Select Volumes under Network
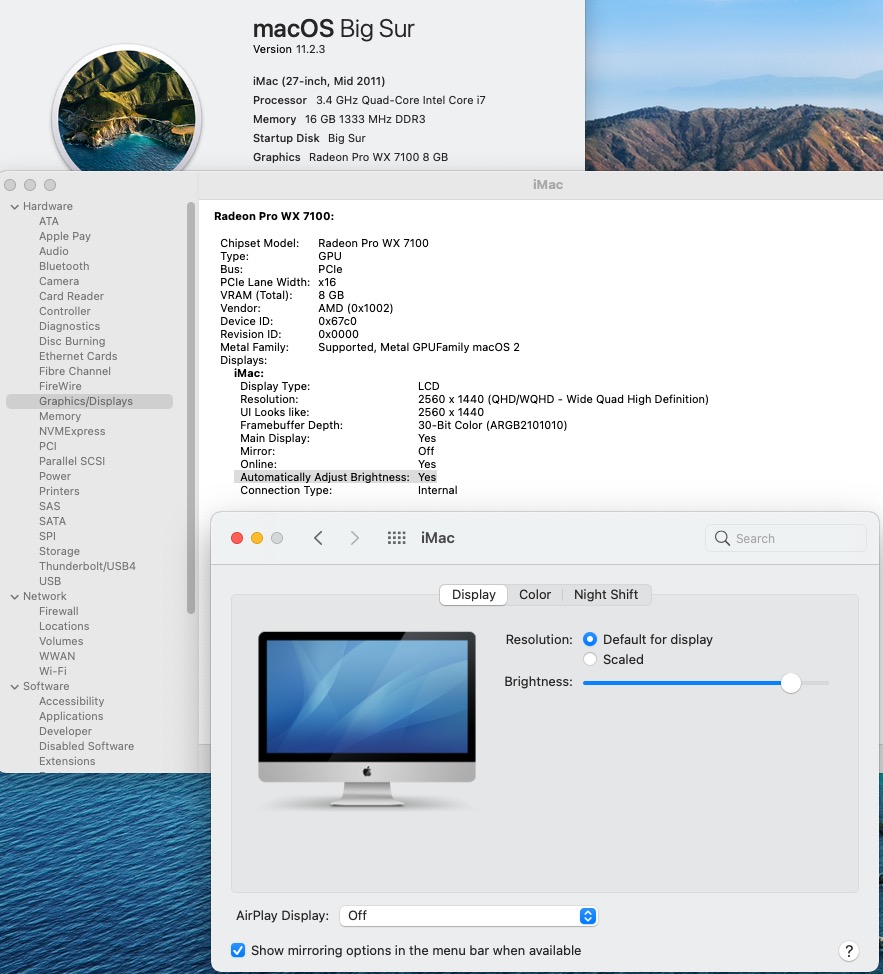883x974 pixels. click(x=61, y=641)
